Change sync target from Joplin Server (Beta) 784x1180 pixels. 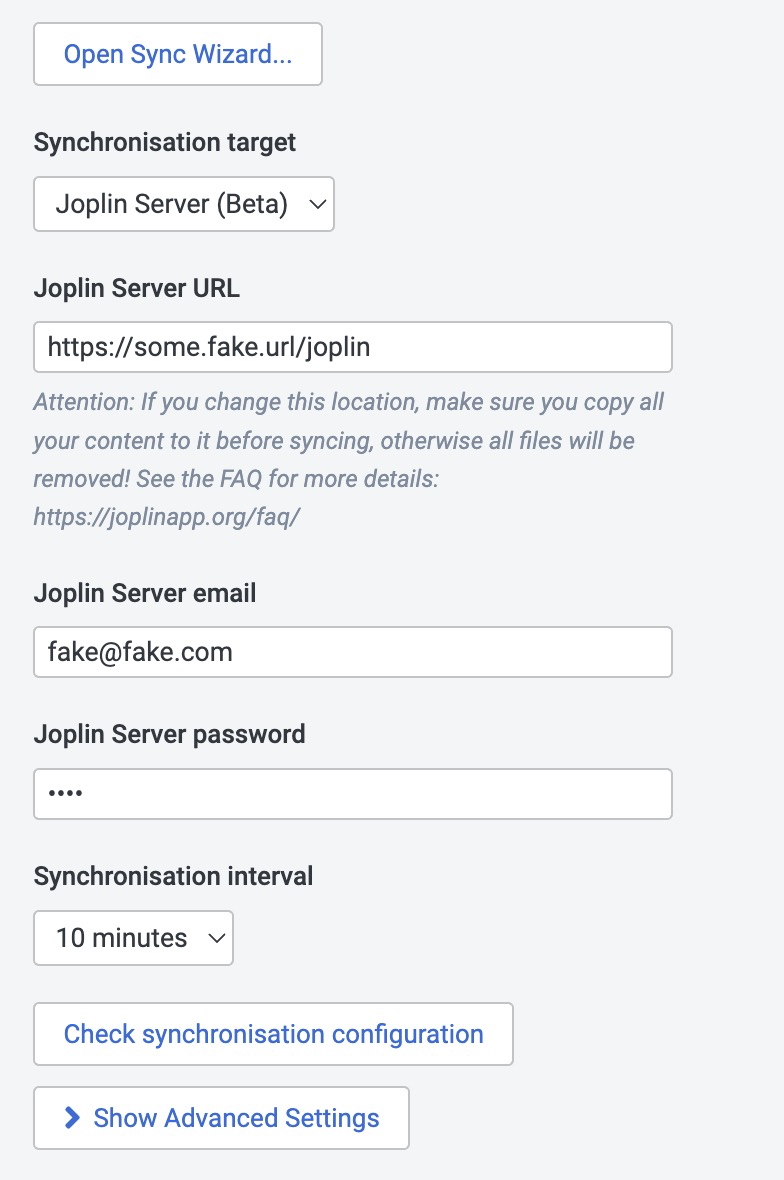click(184, 204)
